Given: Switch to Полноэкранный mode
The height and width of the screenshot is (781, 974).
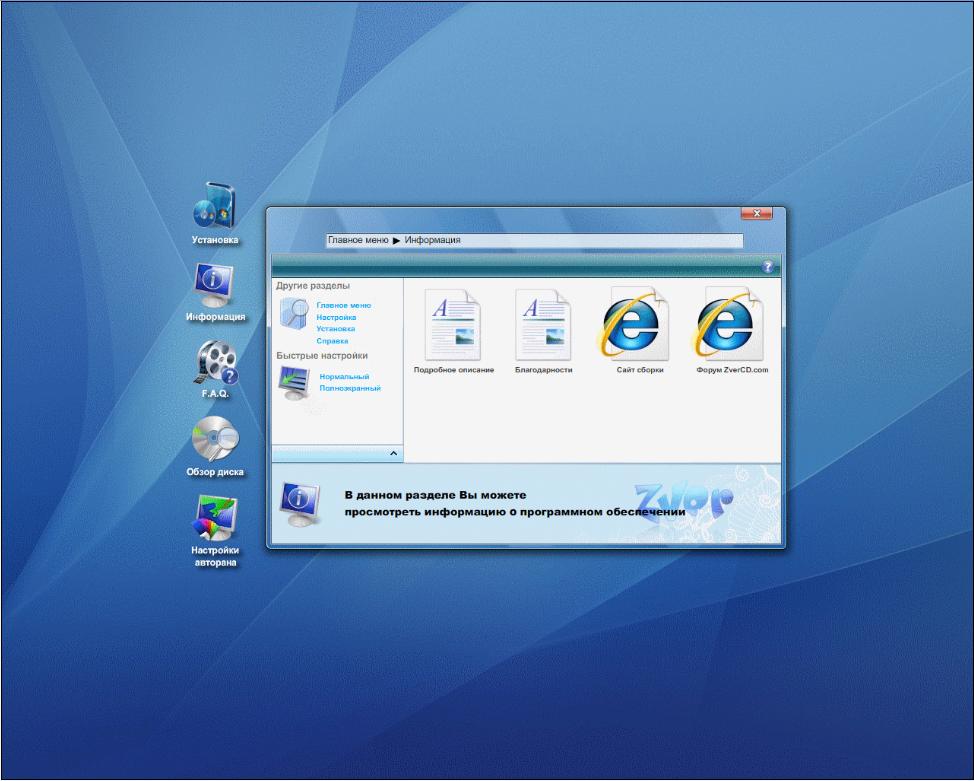Looking at the screenshot, I should pyautogui.click(x=350, y=388).
